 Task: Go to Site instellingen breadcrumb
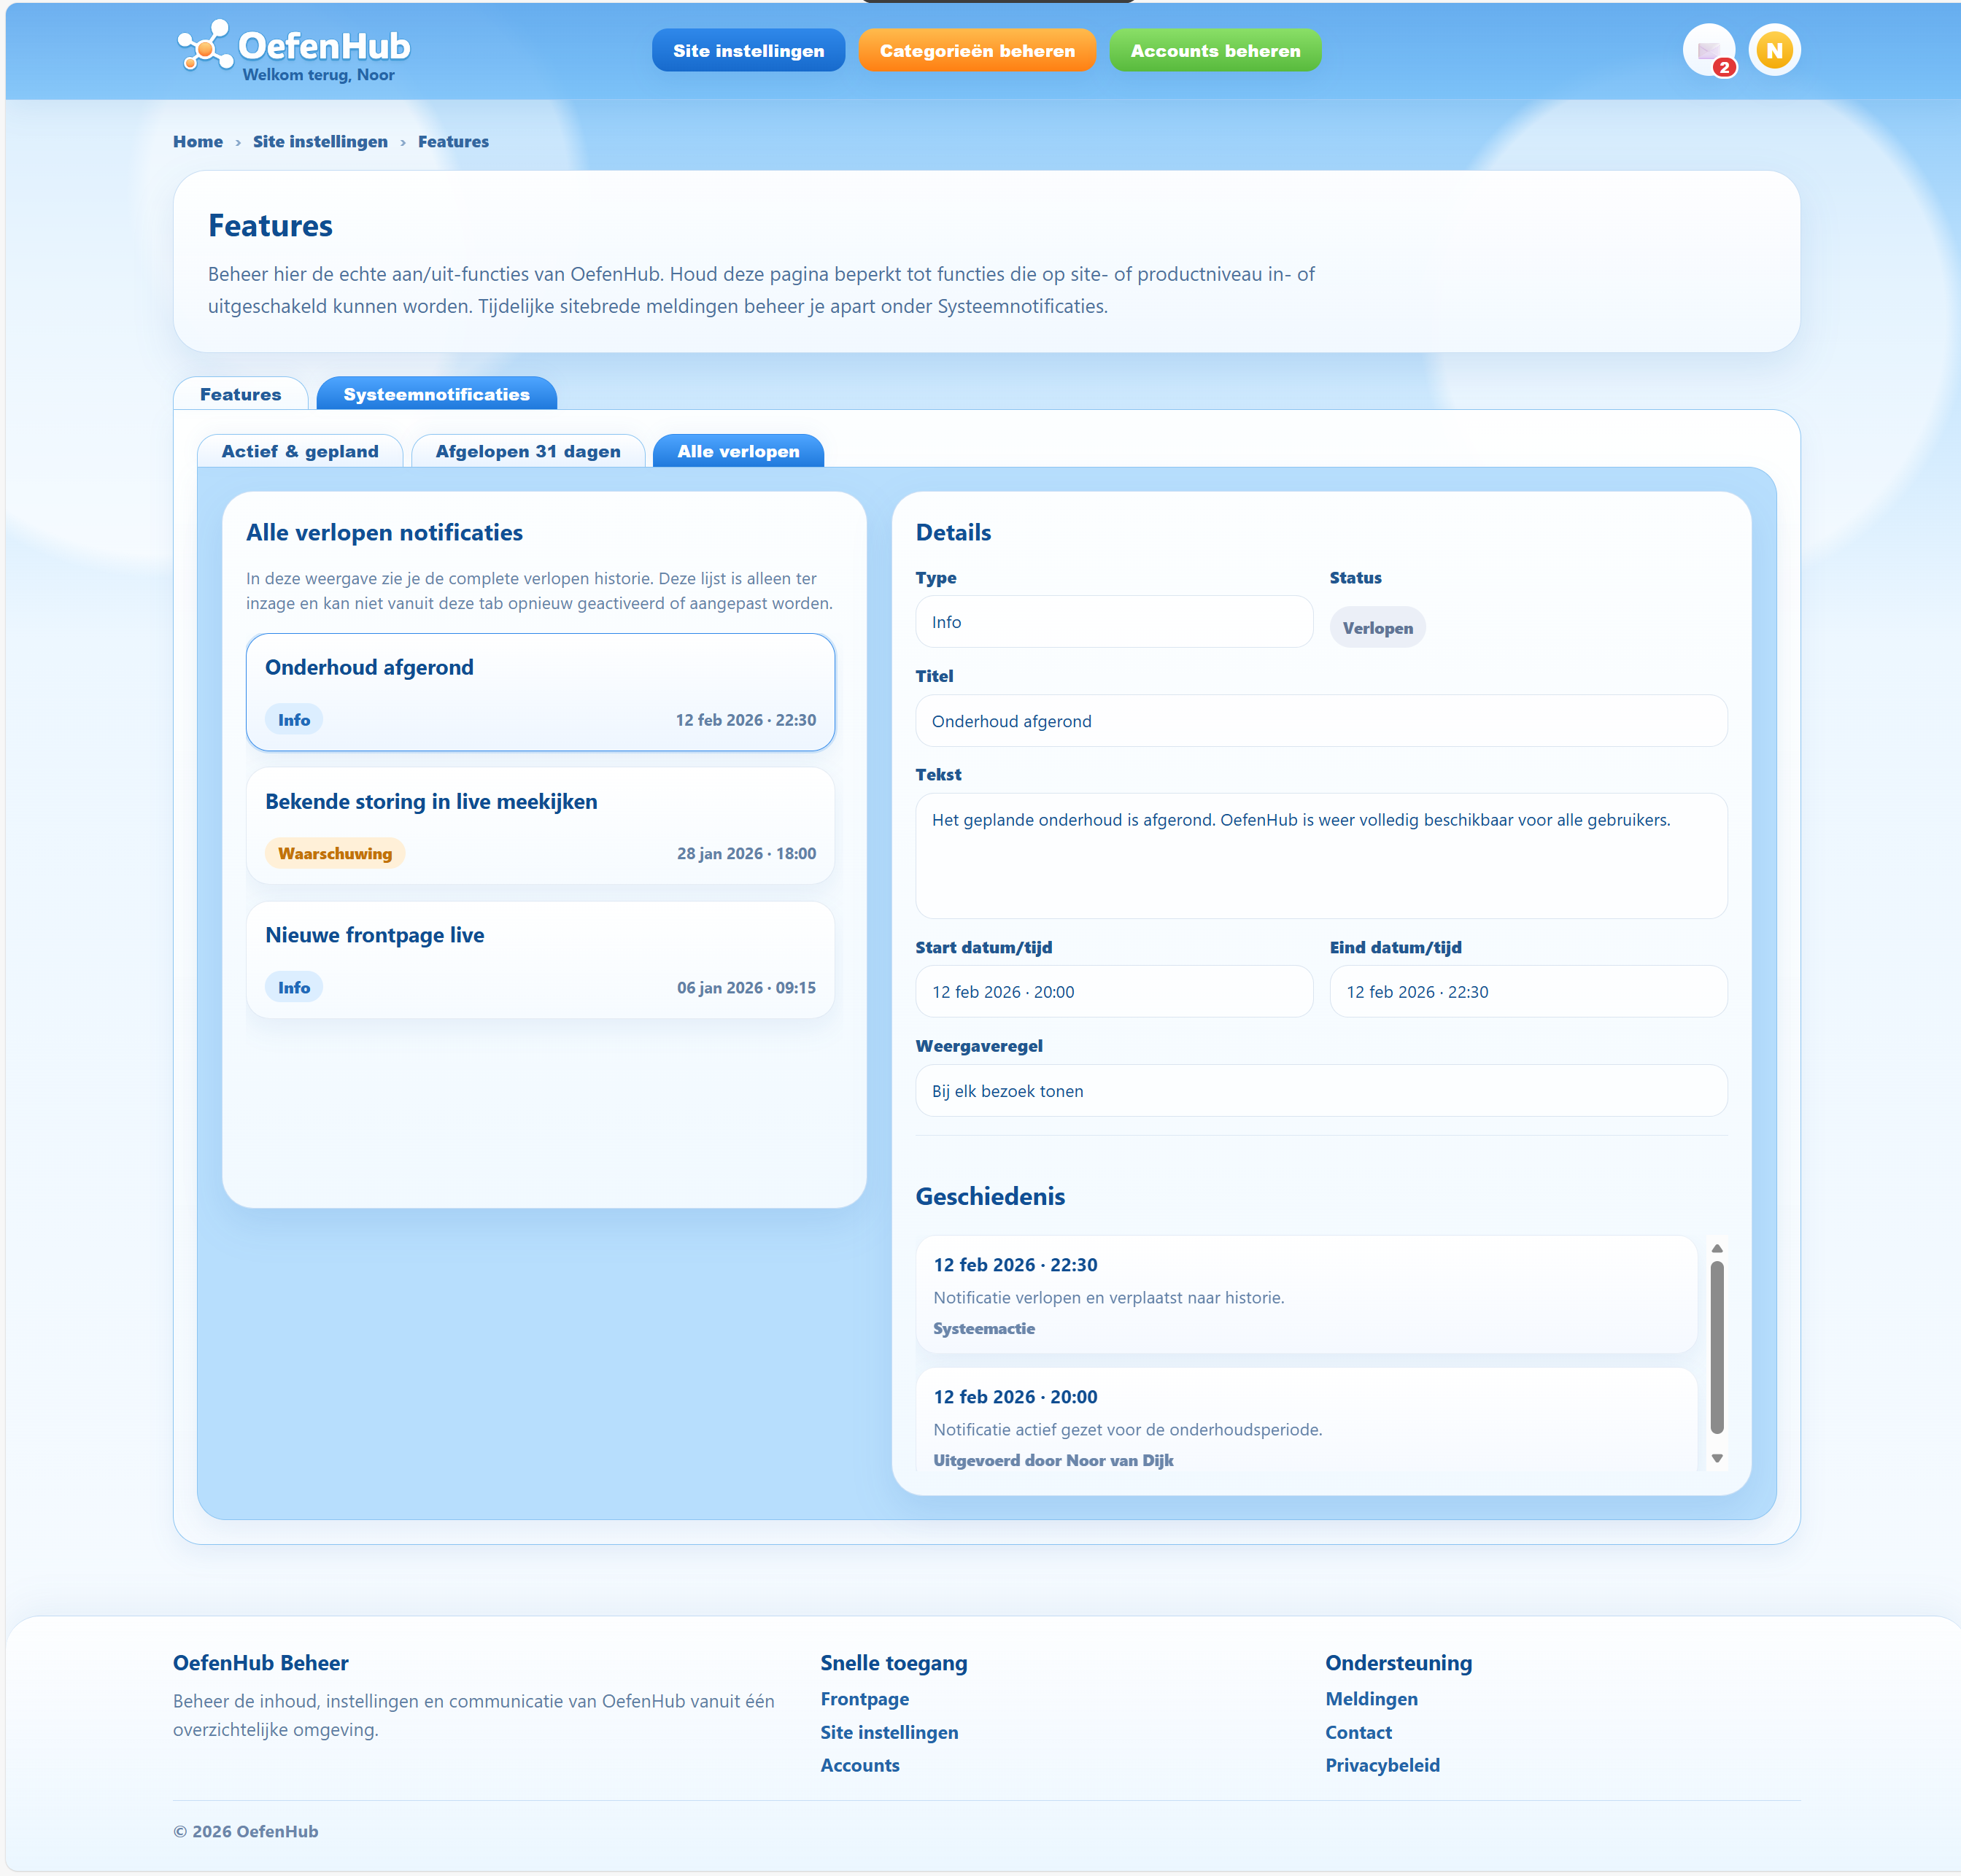pos(320,142)
